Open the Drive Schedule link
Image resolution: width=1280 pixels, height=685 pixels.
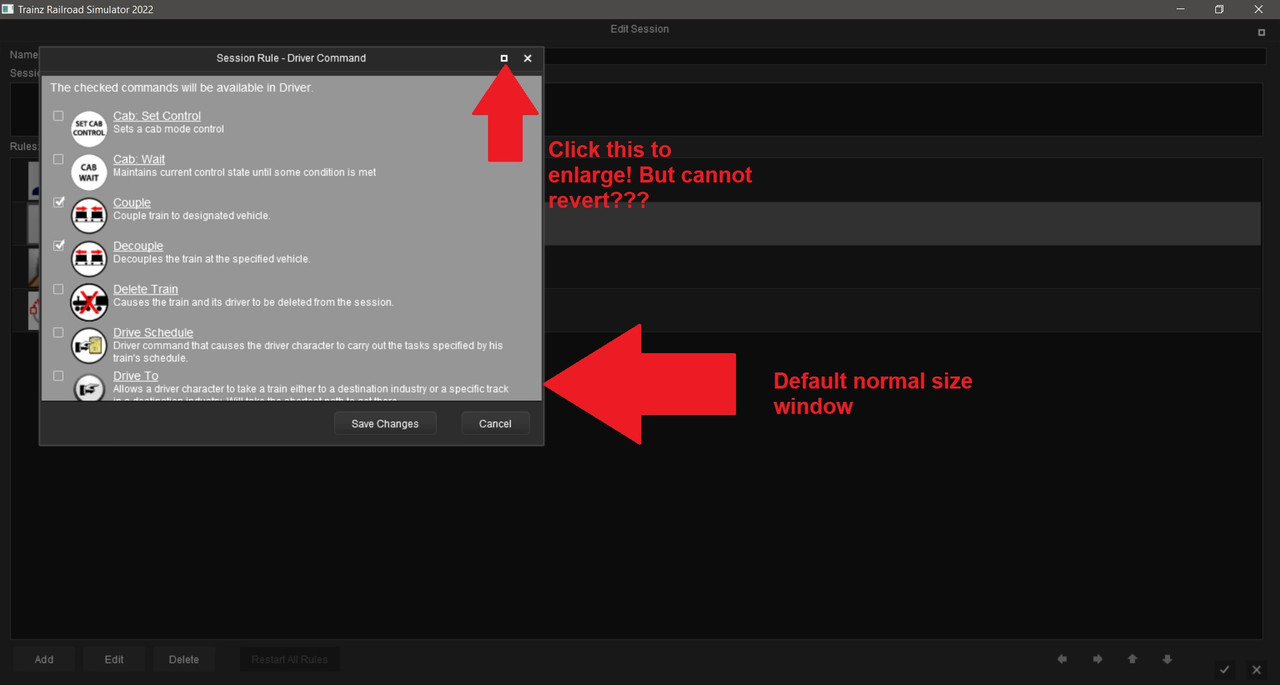pyautogui.click(x=153, y=333)
